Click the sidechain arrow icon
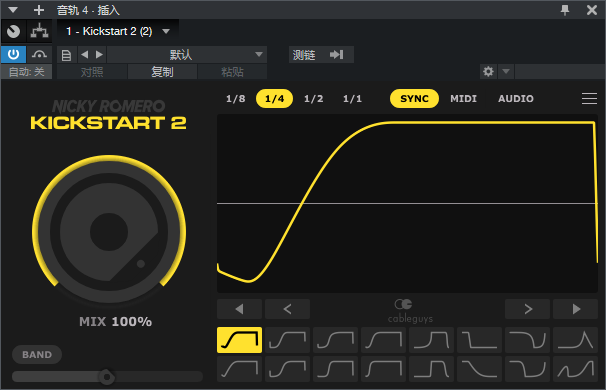The image size is (606, 390). [337, 54]
